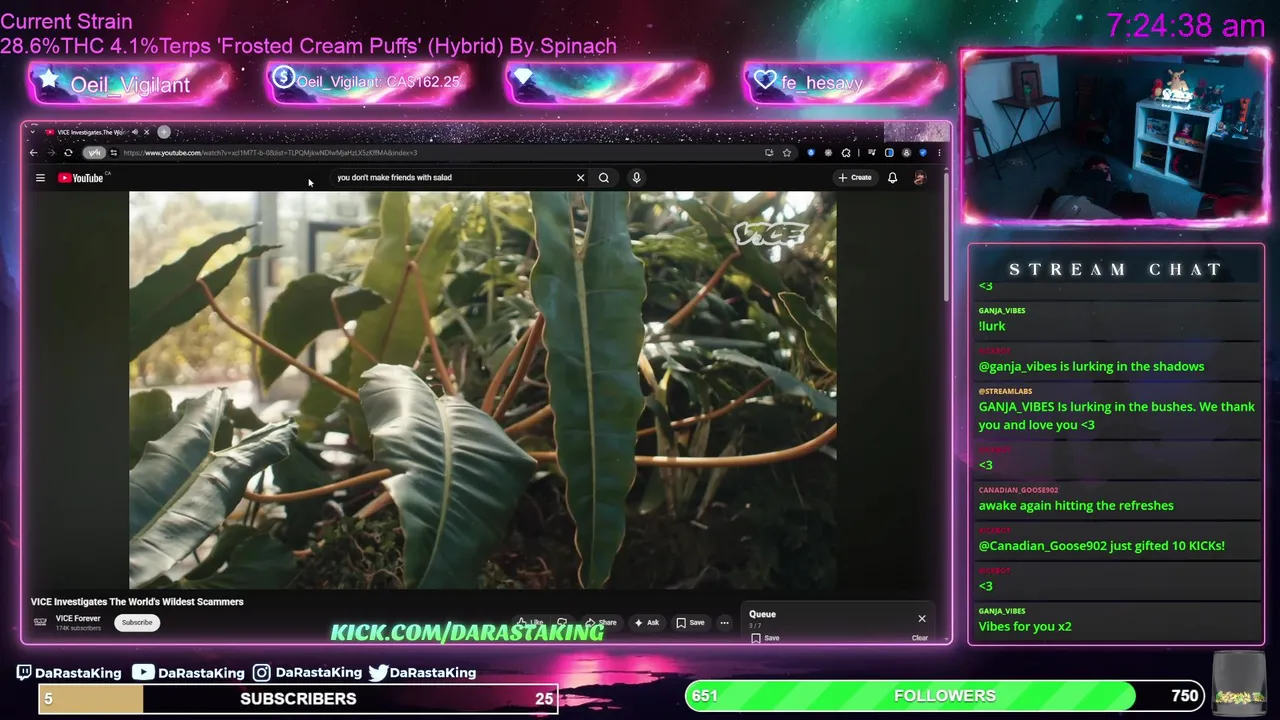This screenshot has height=720, width=1280.
Task: Share the video
Action: pyautogui.click(x=601, y=622)
